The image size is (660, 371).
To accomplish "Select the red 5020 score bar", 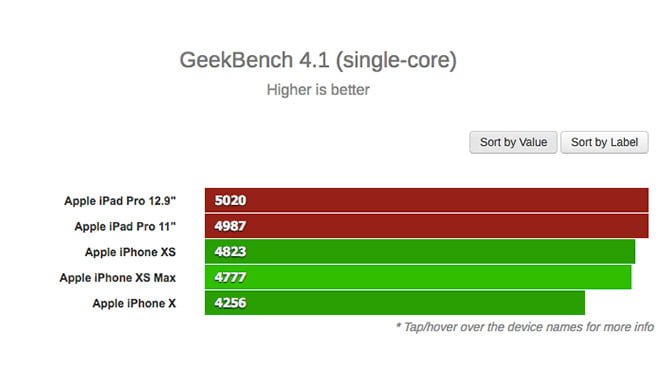I will coord(426,200).
